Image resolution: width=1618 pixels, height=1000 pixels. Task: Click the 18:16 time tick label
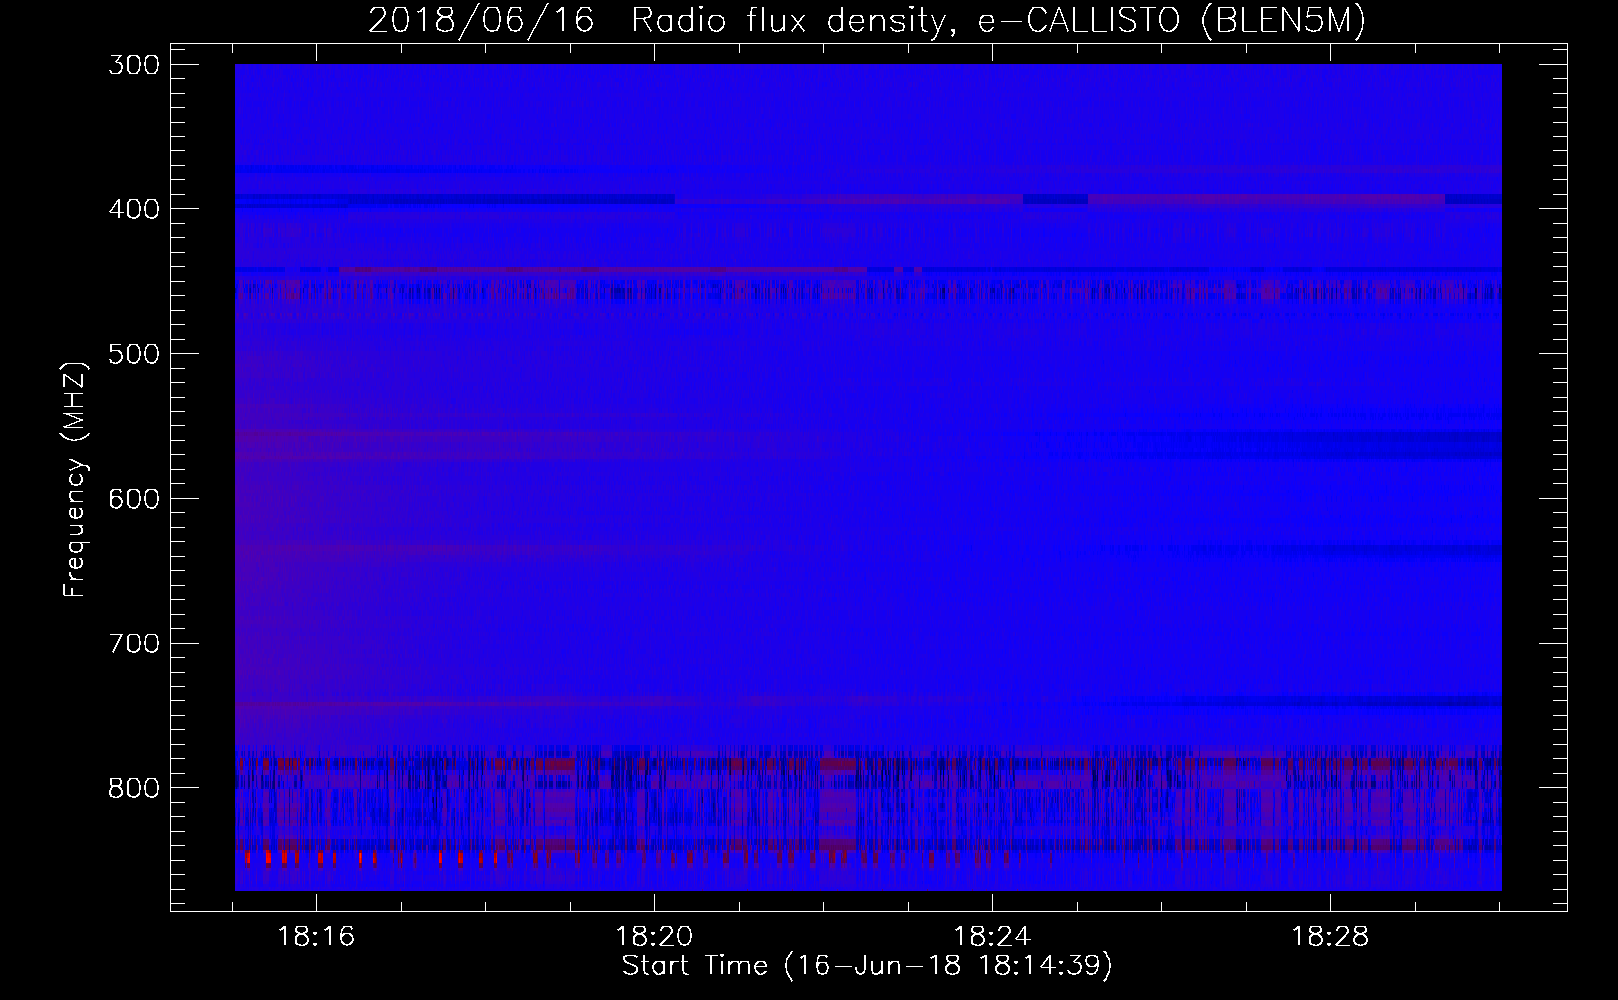coord(317,937)
